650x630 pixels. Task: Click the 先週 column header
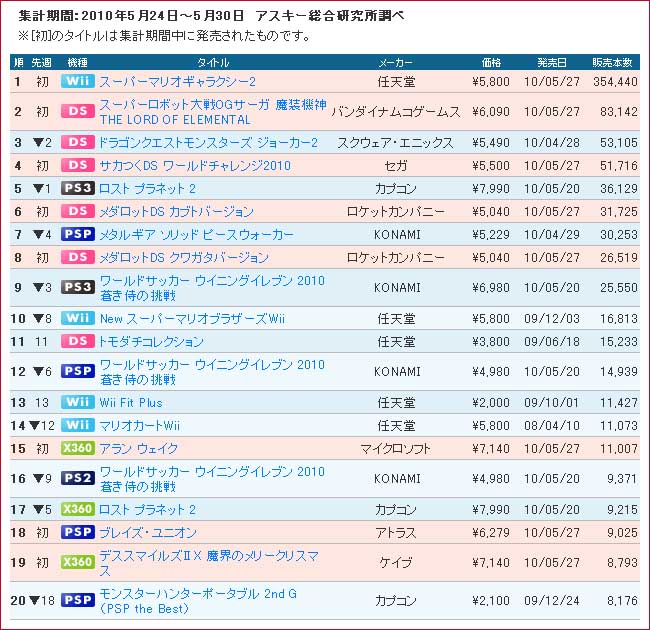pyautogui.click(x=41, y=63)
